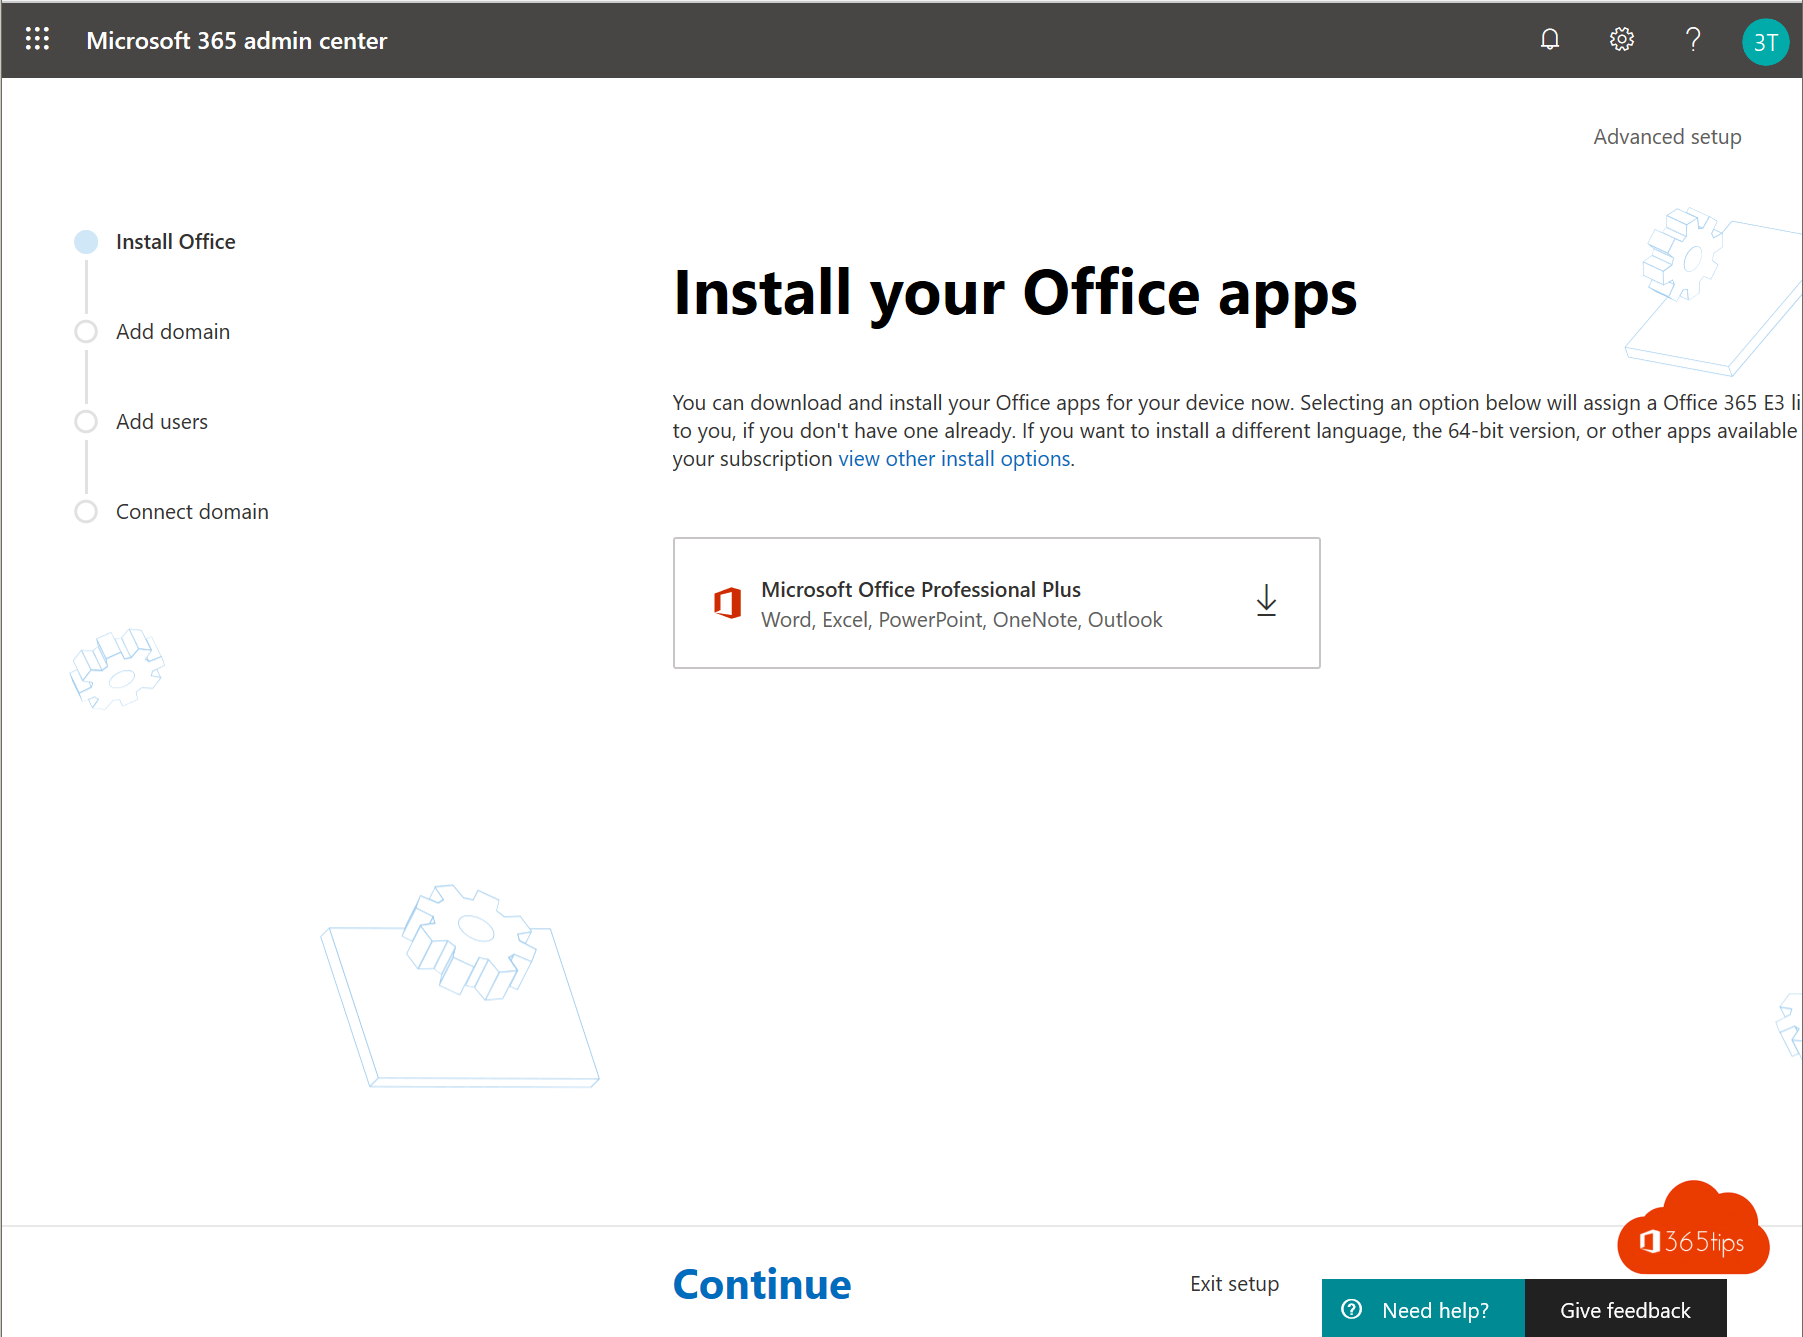Click the question icon in Need help
Screen dimensions: 1803x1337
click(x=1352, y=1309)
